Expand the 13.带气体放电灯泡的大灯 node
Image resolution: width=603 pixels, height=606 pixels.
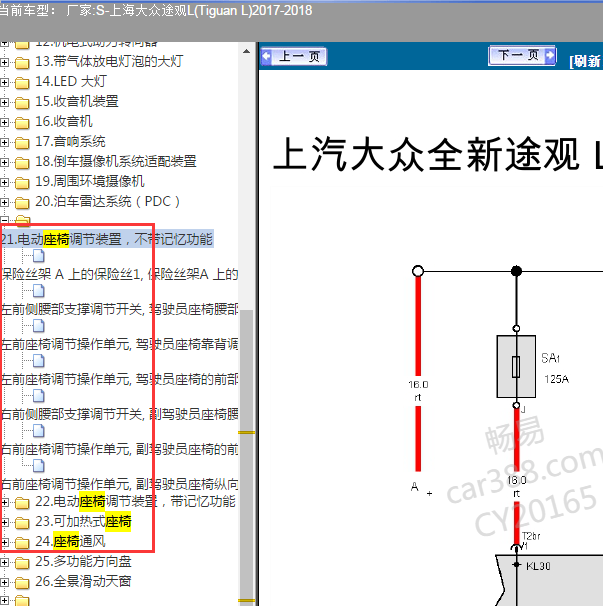[x=4, y=62]
